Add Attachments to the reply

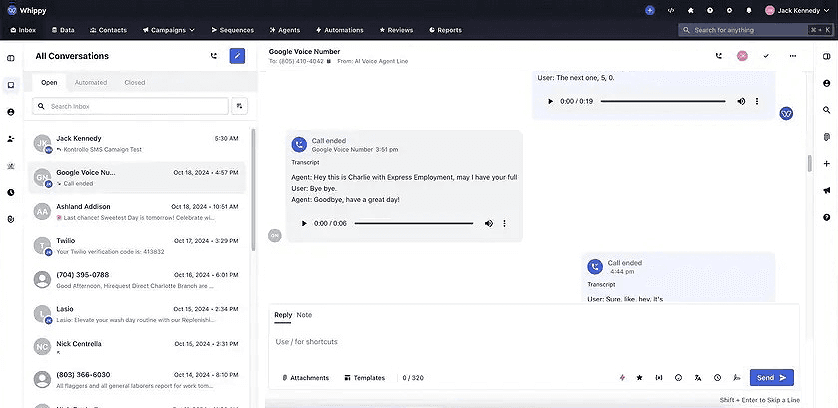(306, 378)
